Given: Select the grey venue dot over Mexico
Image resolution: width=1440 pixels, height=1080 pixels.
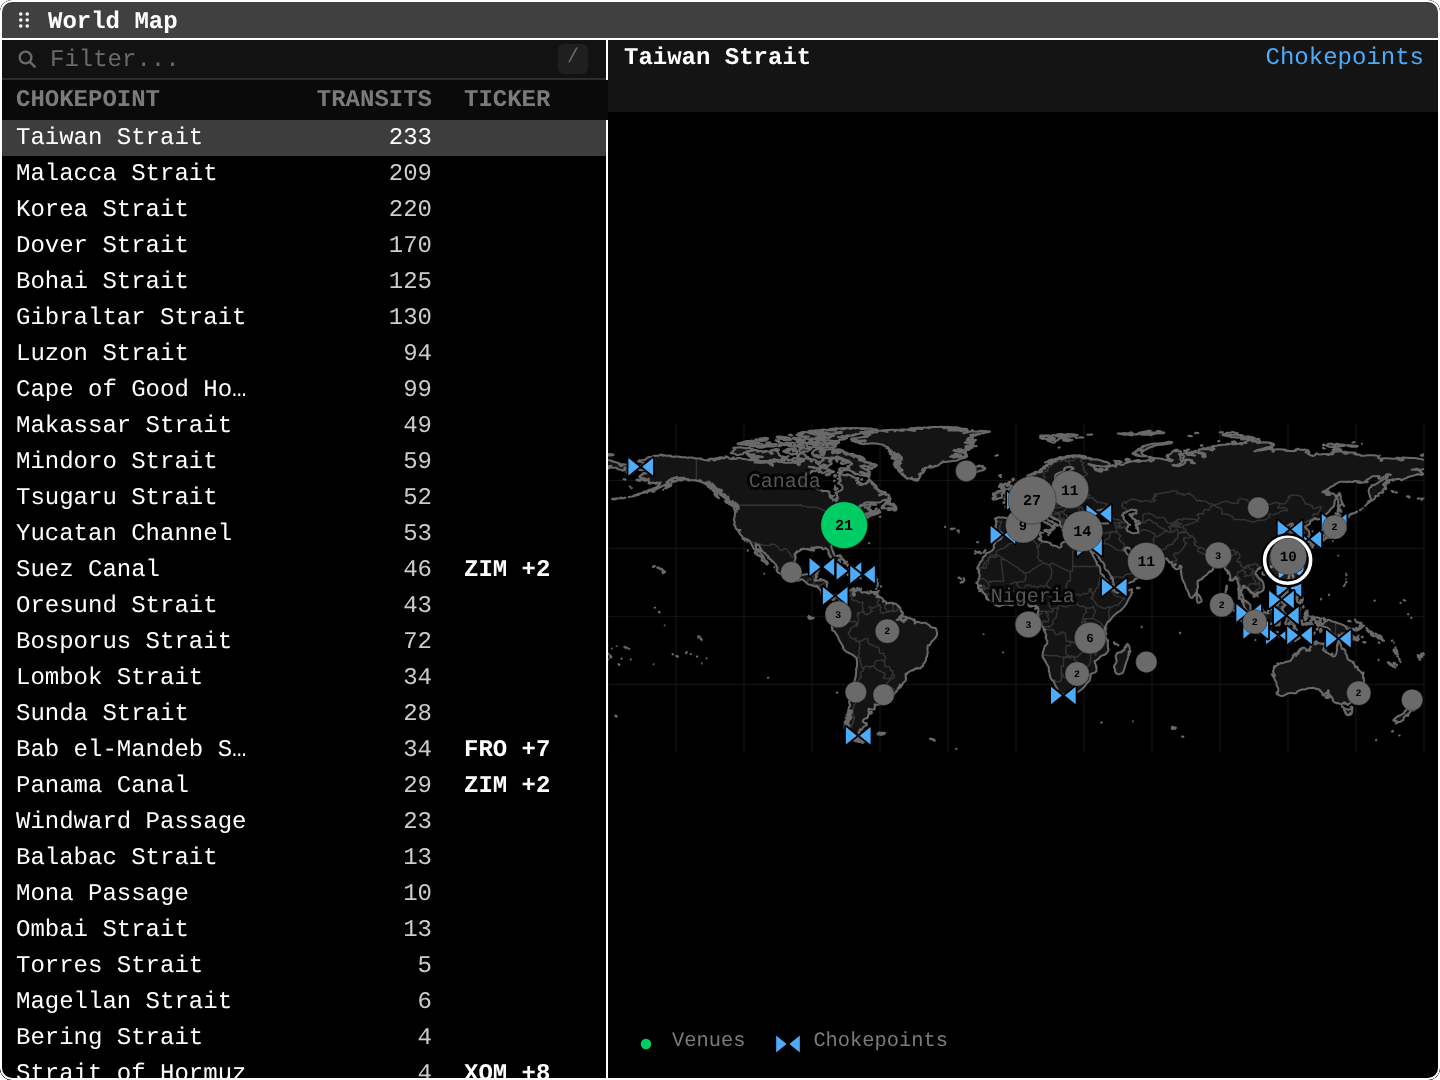Looking at the screenshot, I should [792, 572].
